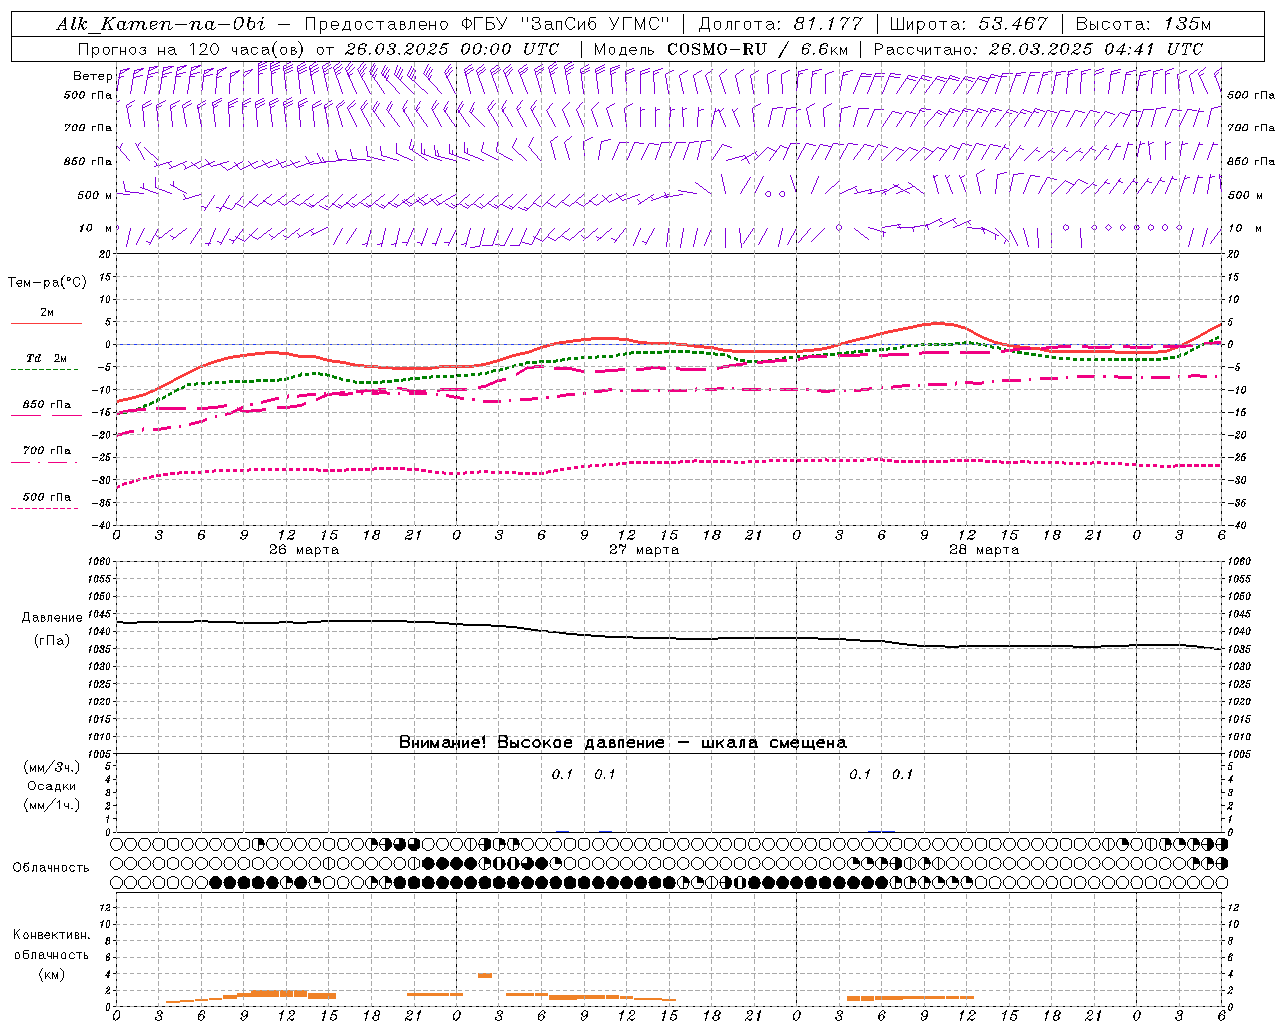This screenshot has height=1024, width=1280.
Task: Click the '1060' tick on the left pressure axis
Action: [x=100, y=562]
